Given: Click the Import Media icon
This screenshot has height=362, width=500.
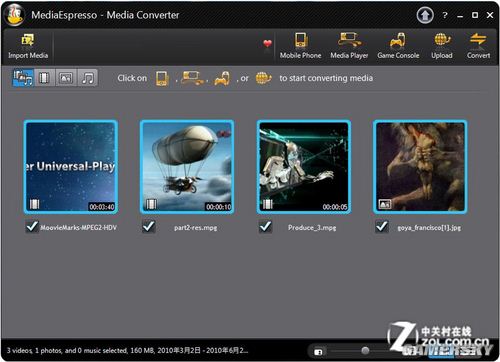Looking at the screenshot, I should click(x=28, y=41).
